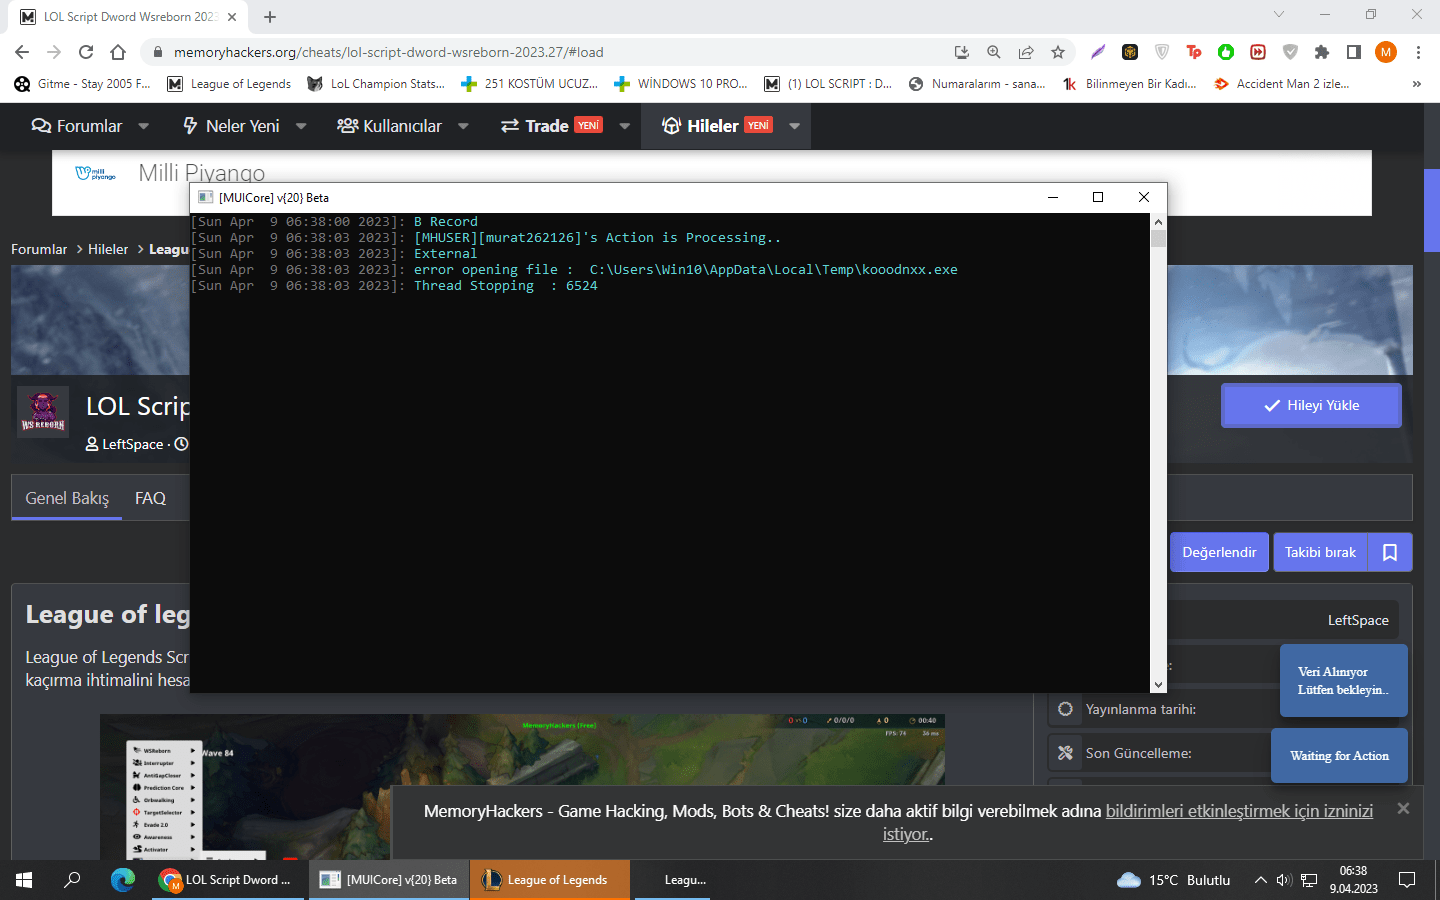Expand the Forumlar dropdown arrow
Viewport: 1440px width, 900px height.
(143, 126)
